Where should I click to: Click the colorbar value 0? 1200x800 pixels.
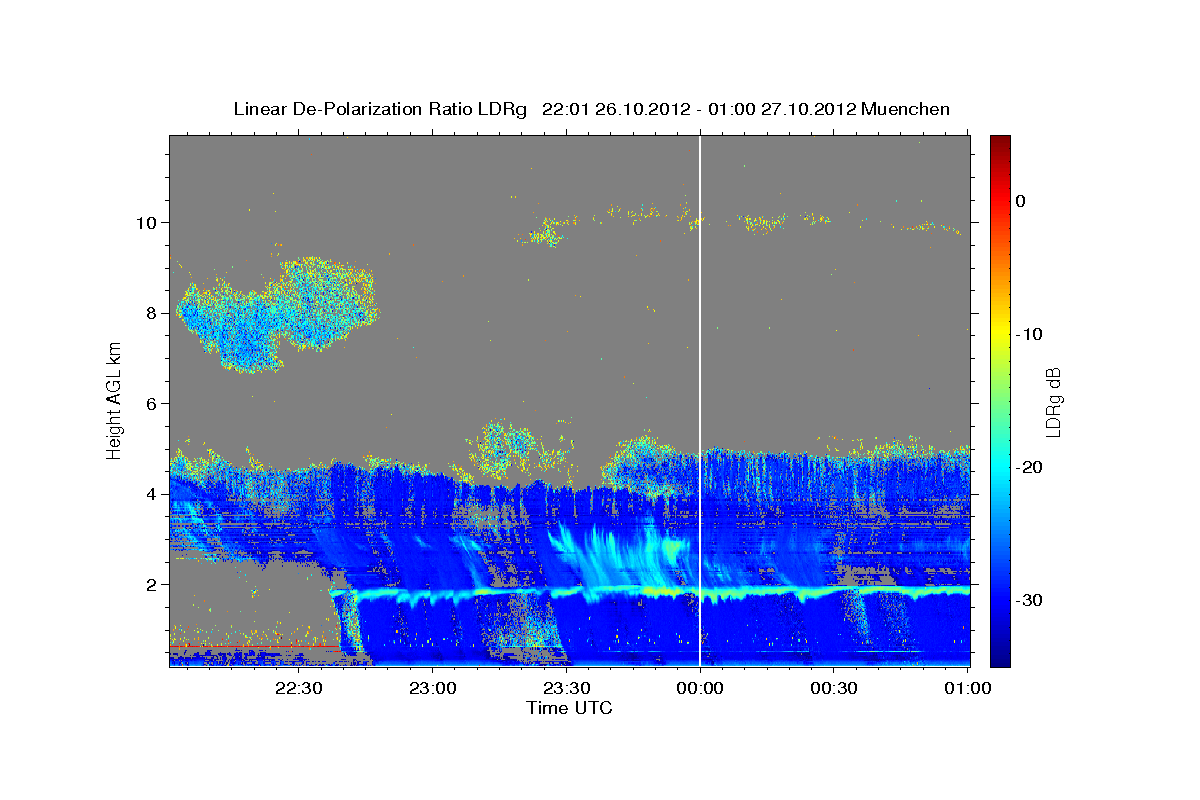click(x=1021, y=201)
